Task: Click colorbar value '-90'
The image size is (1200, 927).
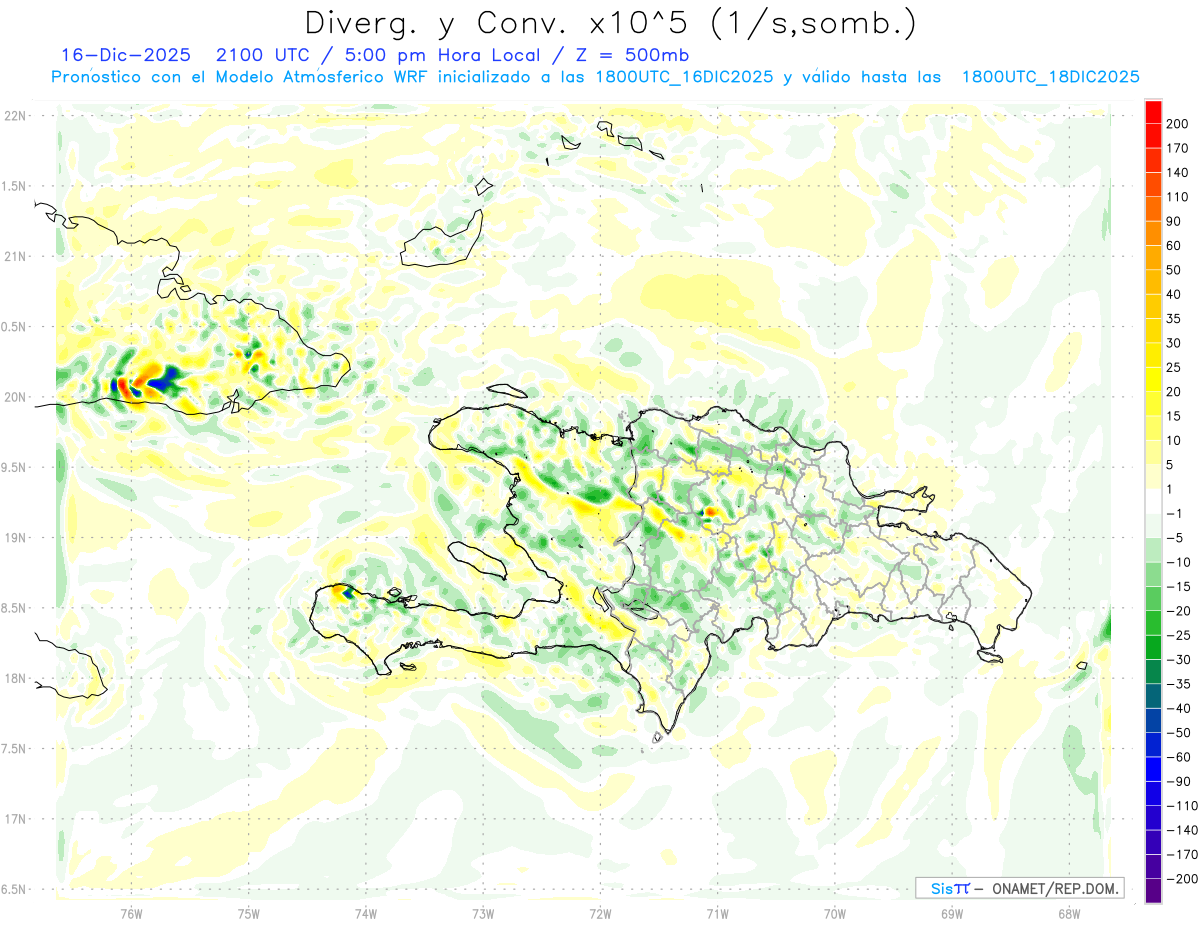Action: [1179, 781]
